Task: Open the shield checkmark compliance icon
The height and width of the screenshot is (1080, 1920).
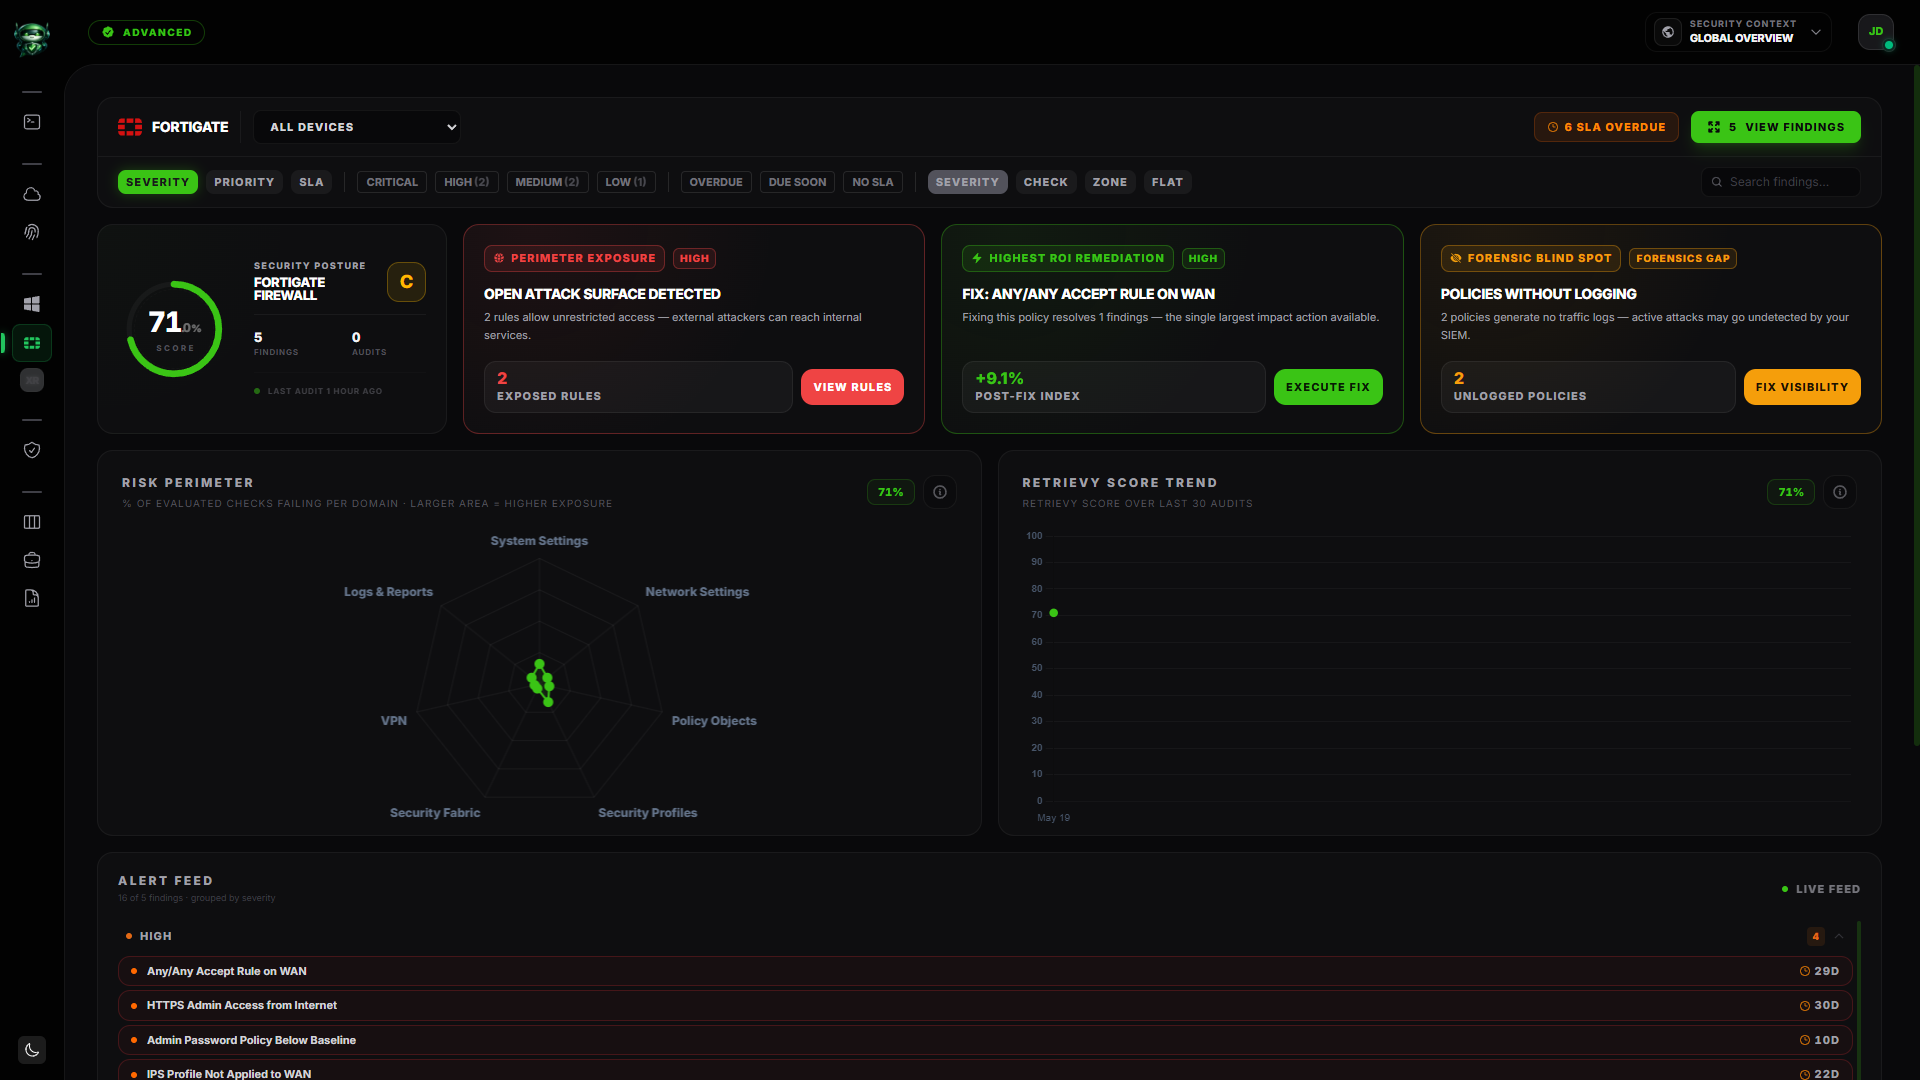Action: click(x=32, y=450)
